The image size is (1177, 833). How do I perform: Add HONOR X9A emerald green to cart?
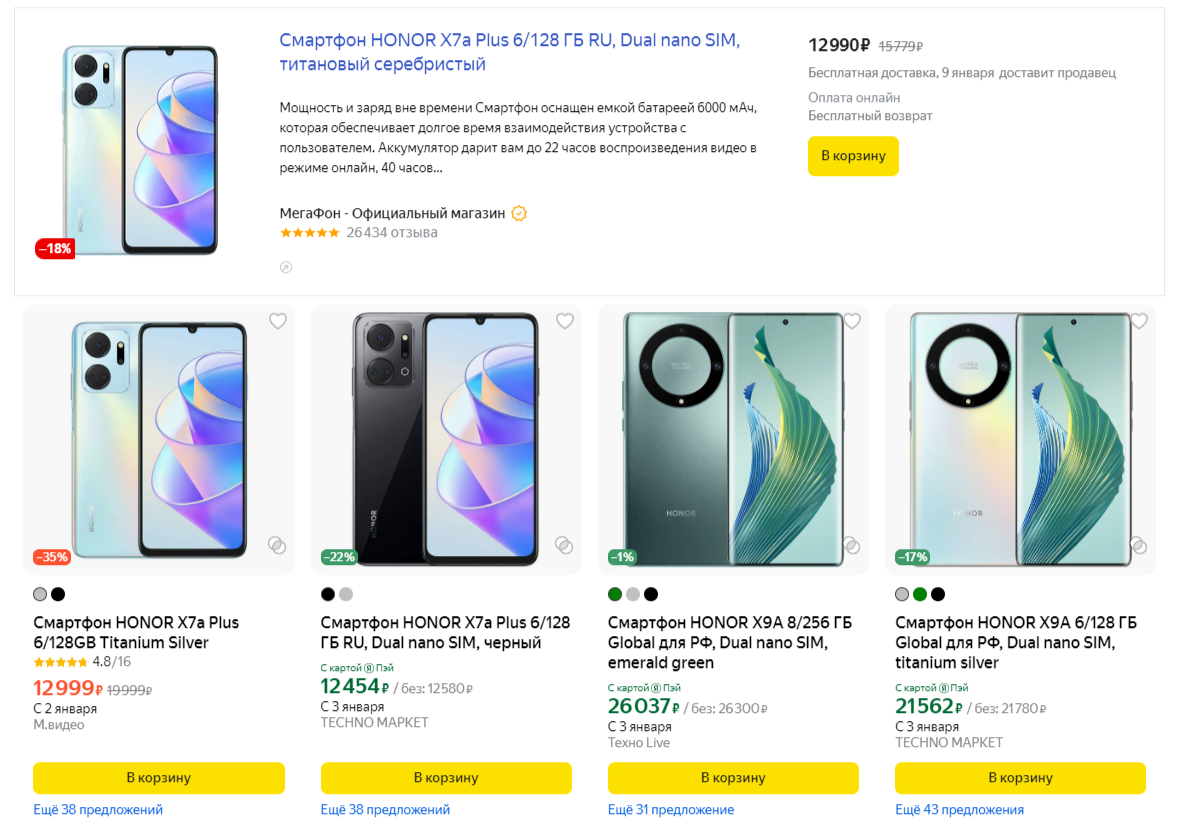(x=733, y=777)
